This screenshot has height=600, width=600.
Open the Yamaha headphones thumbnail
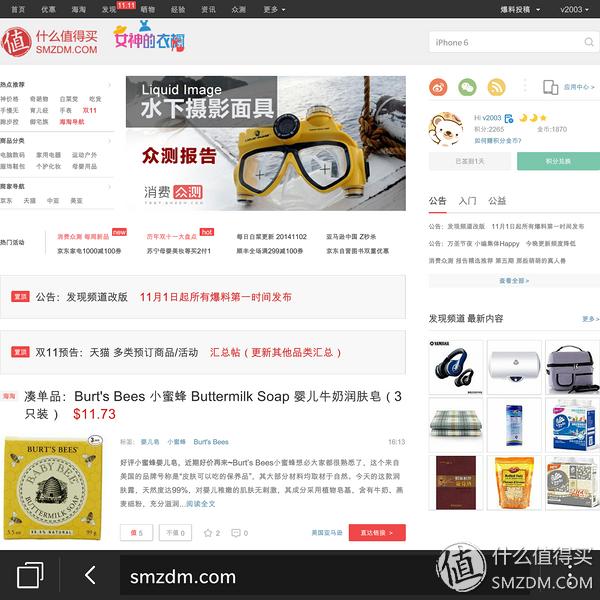[455, 367]
